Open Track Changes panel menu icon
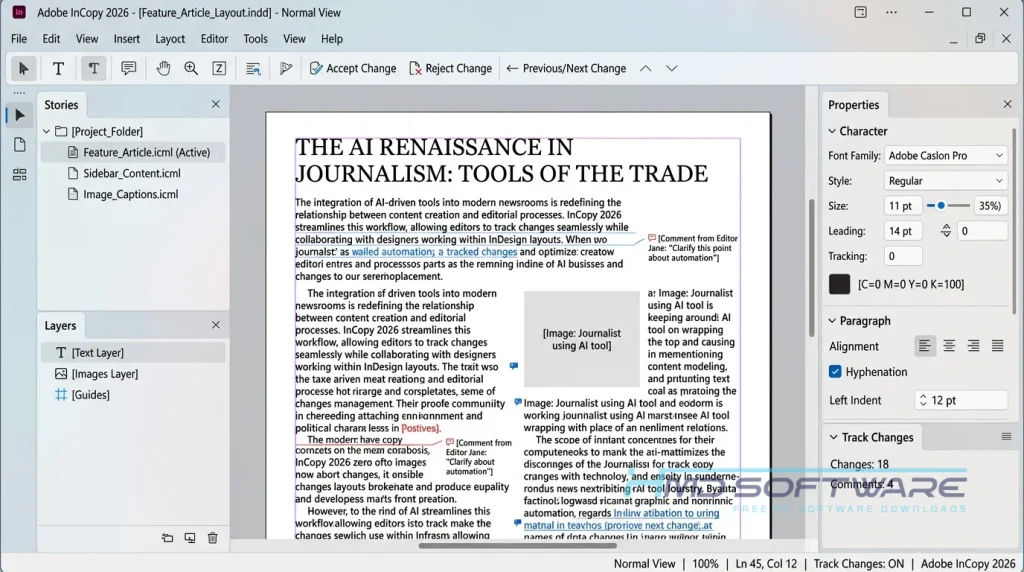The width and height of the screenshot is (1024, 572). click(x=1006, y=437)
